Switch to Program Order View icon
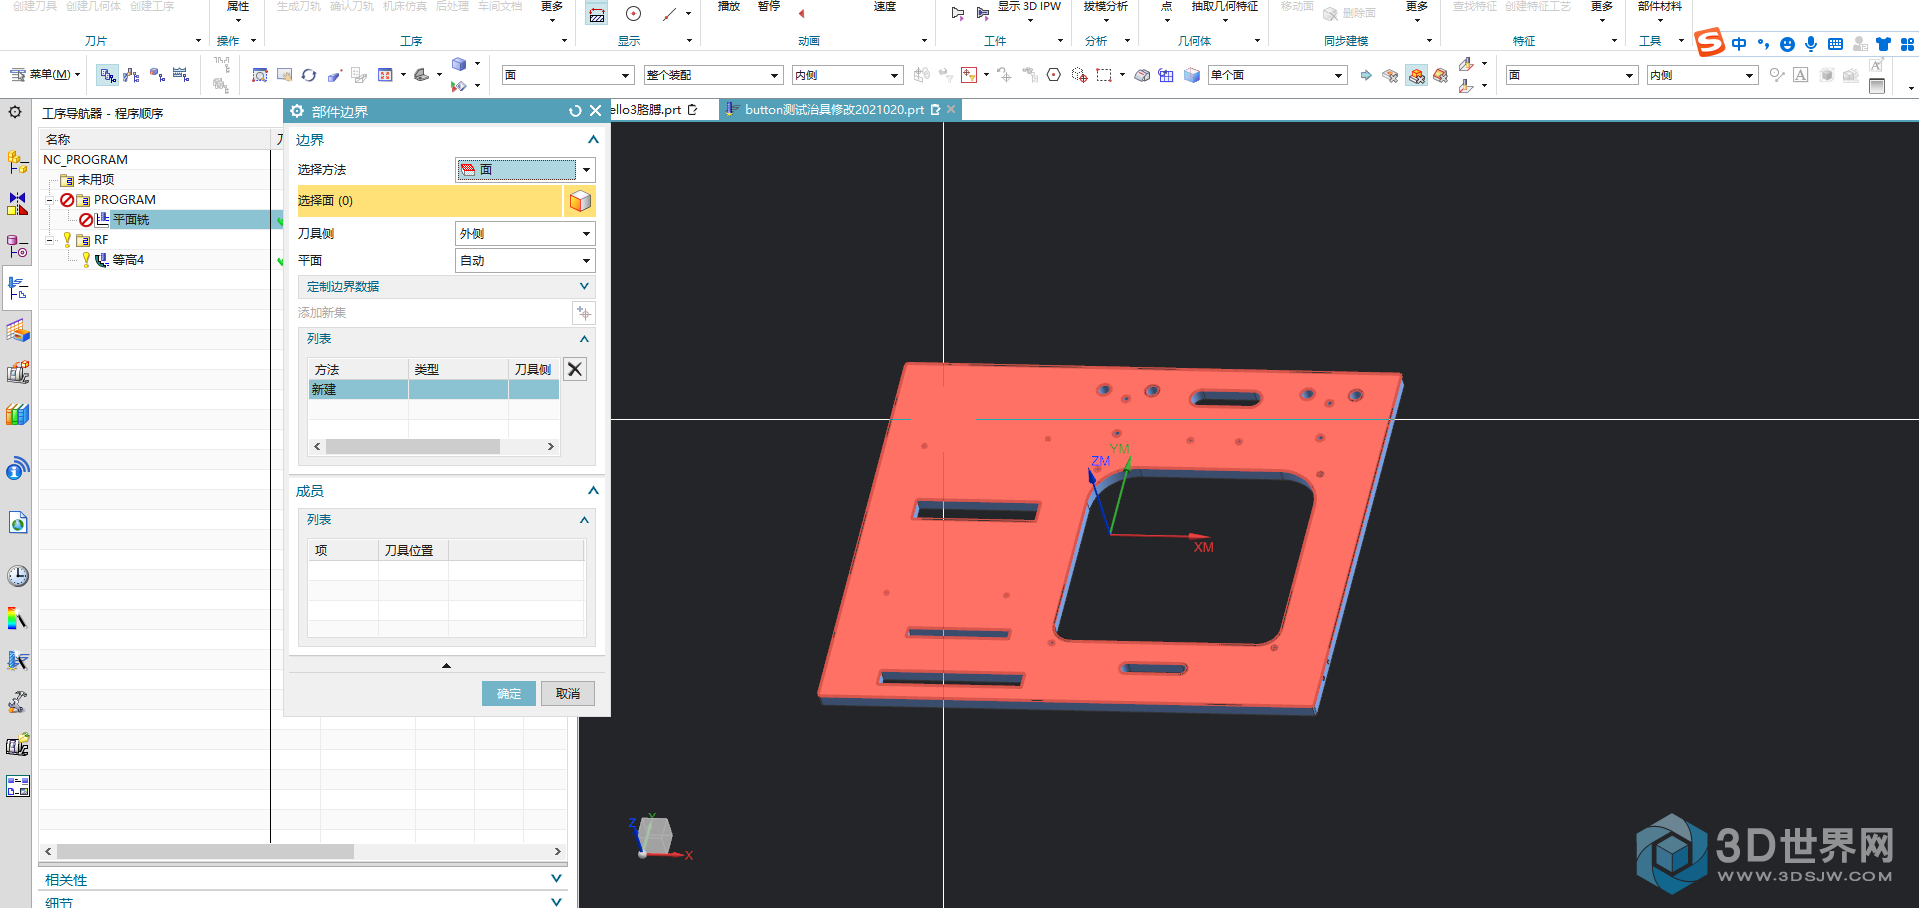1919x908 pixels. 108,75
